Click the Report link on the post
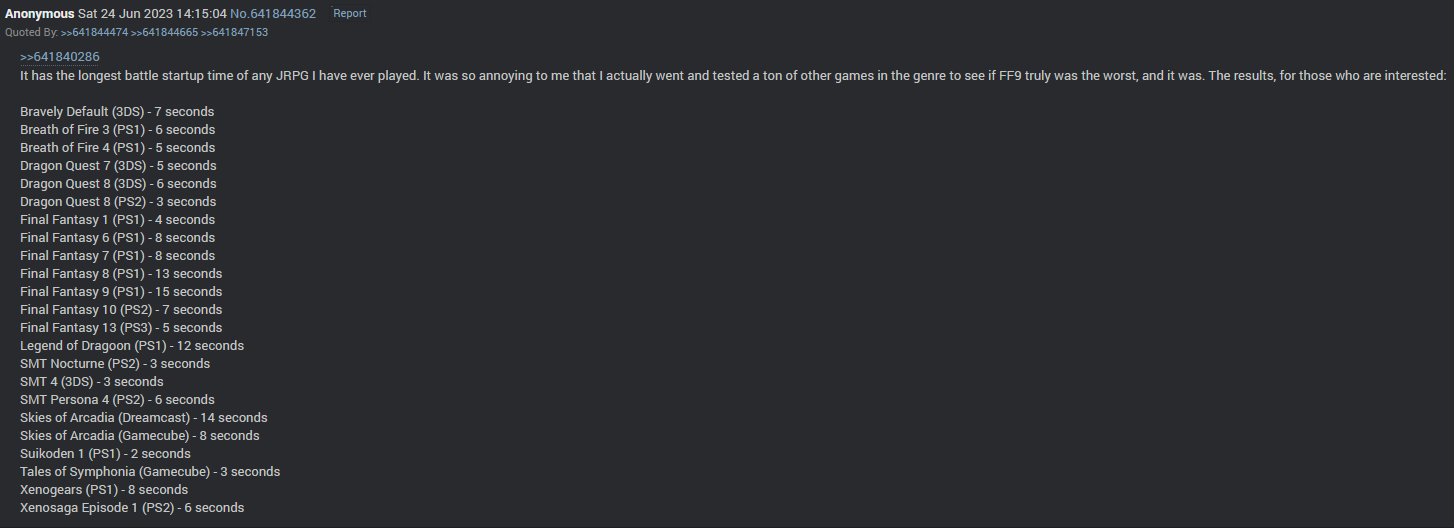Screen dimensions: 1454x528 [x=349, y=14]
